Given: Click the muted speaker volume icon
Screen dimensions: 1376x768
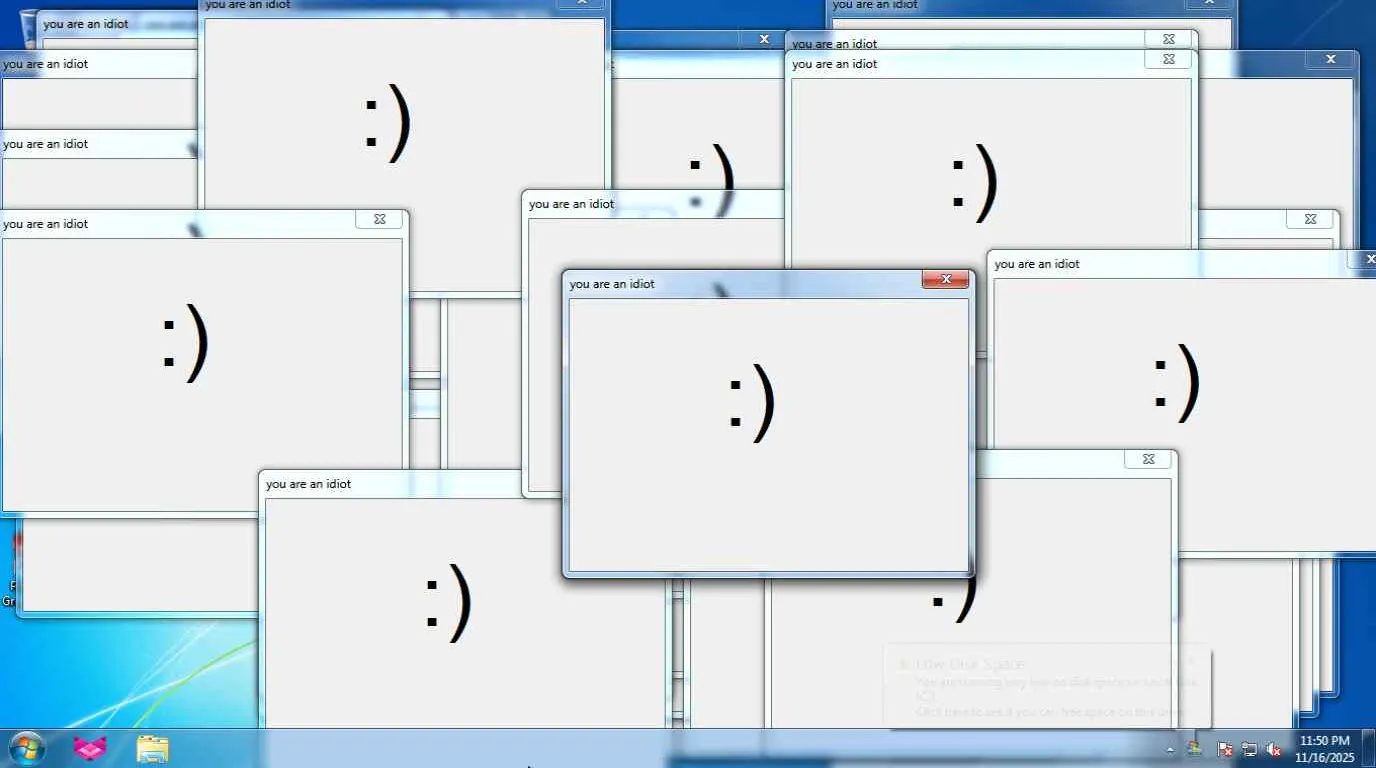Looking at the screenshot, I should (1274, 749).
